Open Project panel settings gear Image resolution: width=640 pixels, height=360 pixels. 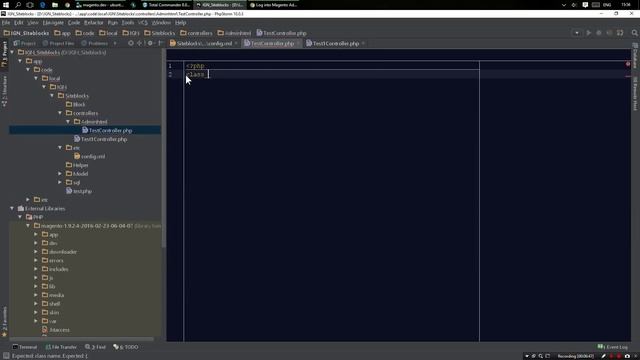click(x=150, y=43)
